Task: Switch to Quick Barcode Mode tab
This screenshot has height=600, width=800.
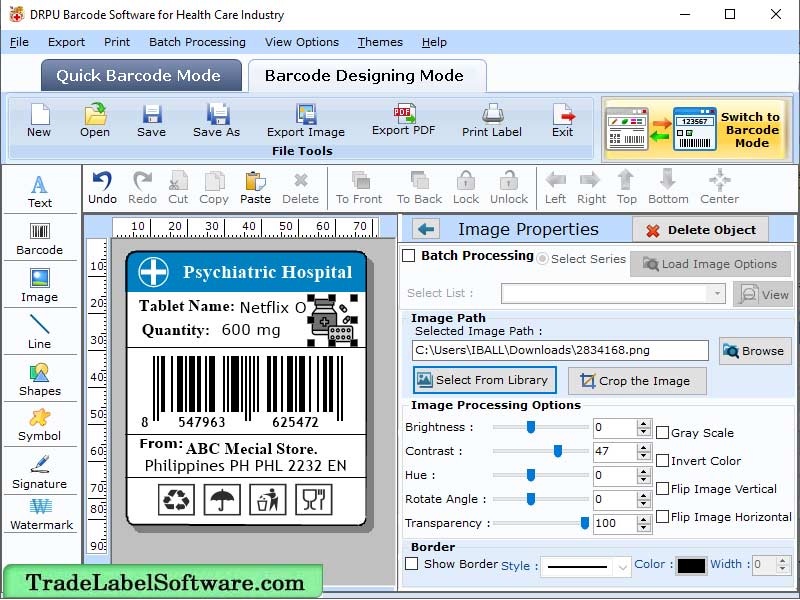Action: pyautogui.click(x=140, y=75)
